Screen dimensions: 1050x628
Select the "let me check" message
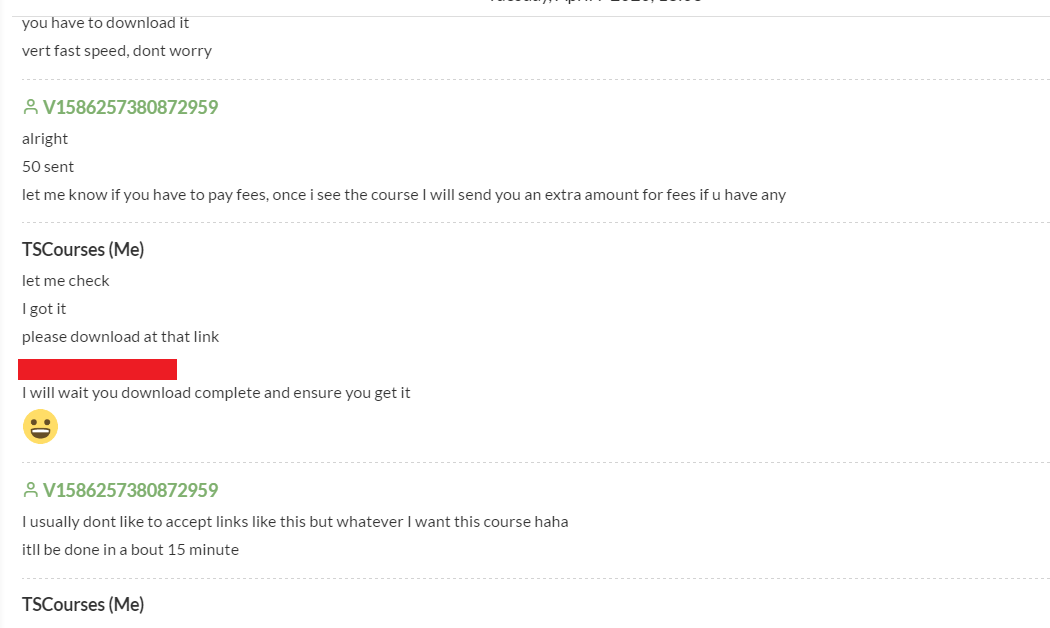point(66,280)
